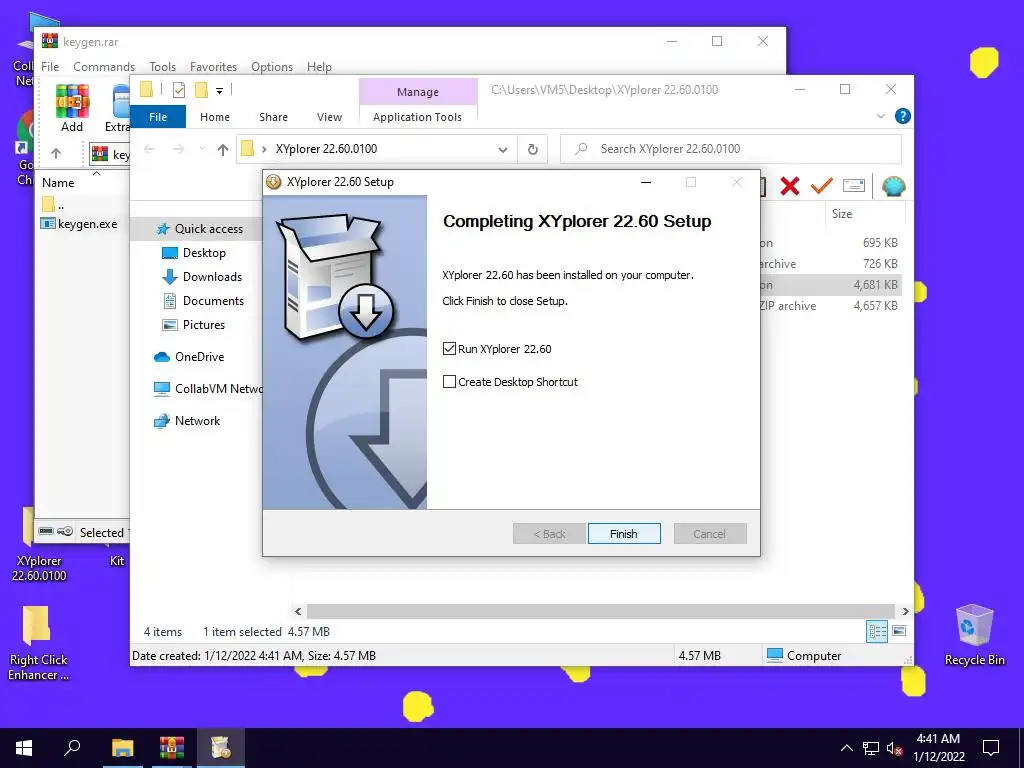Enable the Create Desktop Shortcut checkbox
Image resolution: width=1024 pixels, height=768 pixels.
(449, 381)
